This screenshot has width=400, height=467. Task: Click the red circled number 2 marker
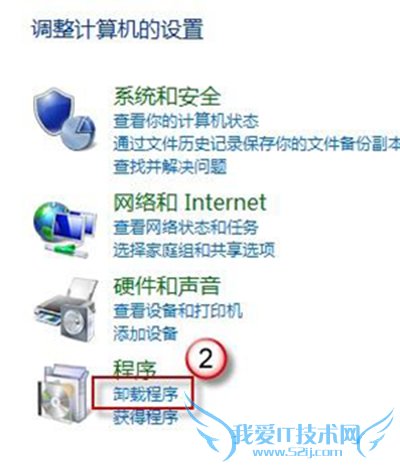tap(206, 359)
